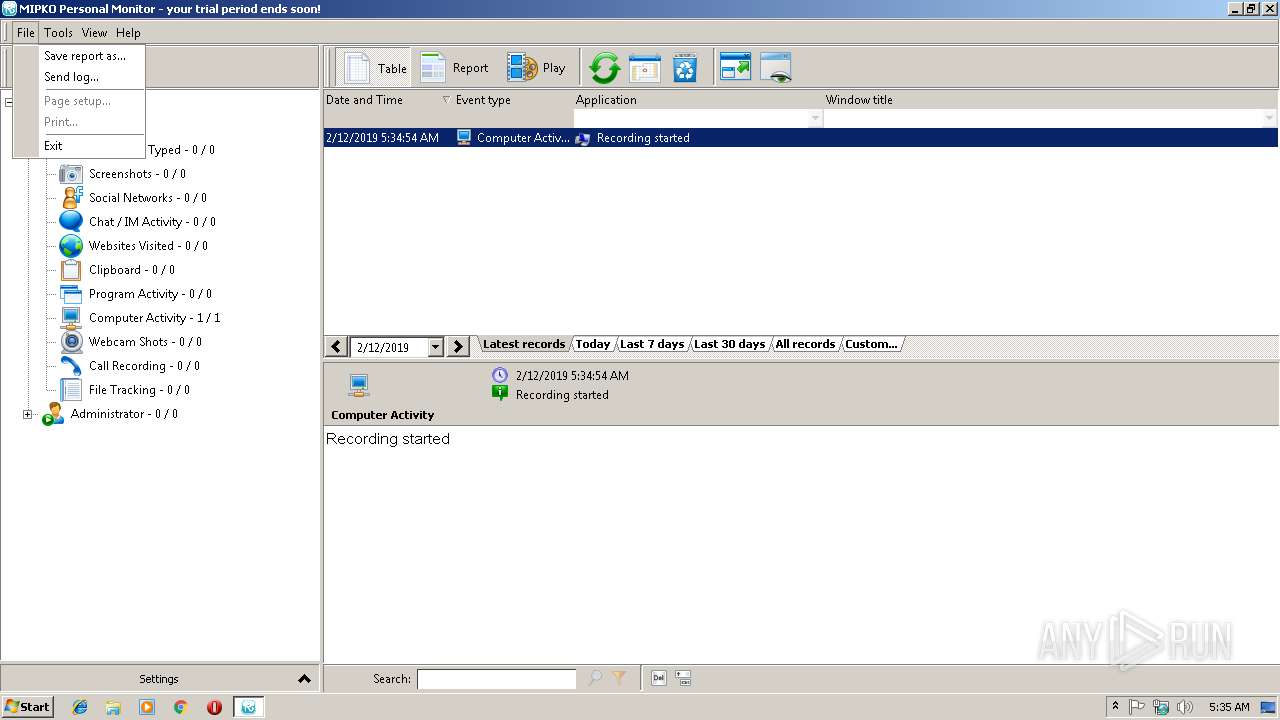The height and width of the screenshot is (720, 1280).
Task: Choose Exit from the File menu
Action: coord(53,146)
